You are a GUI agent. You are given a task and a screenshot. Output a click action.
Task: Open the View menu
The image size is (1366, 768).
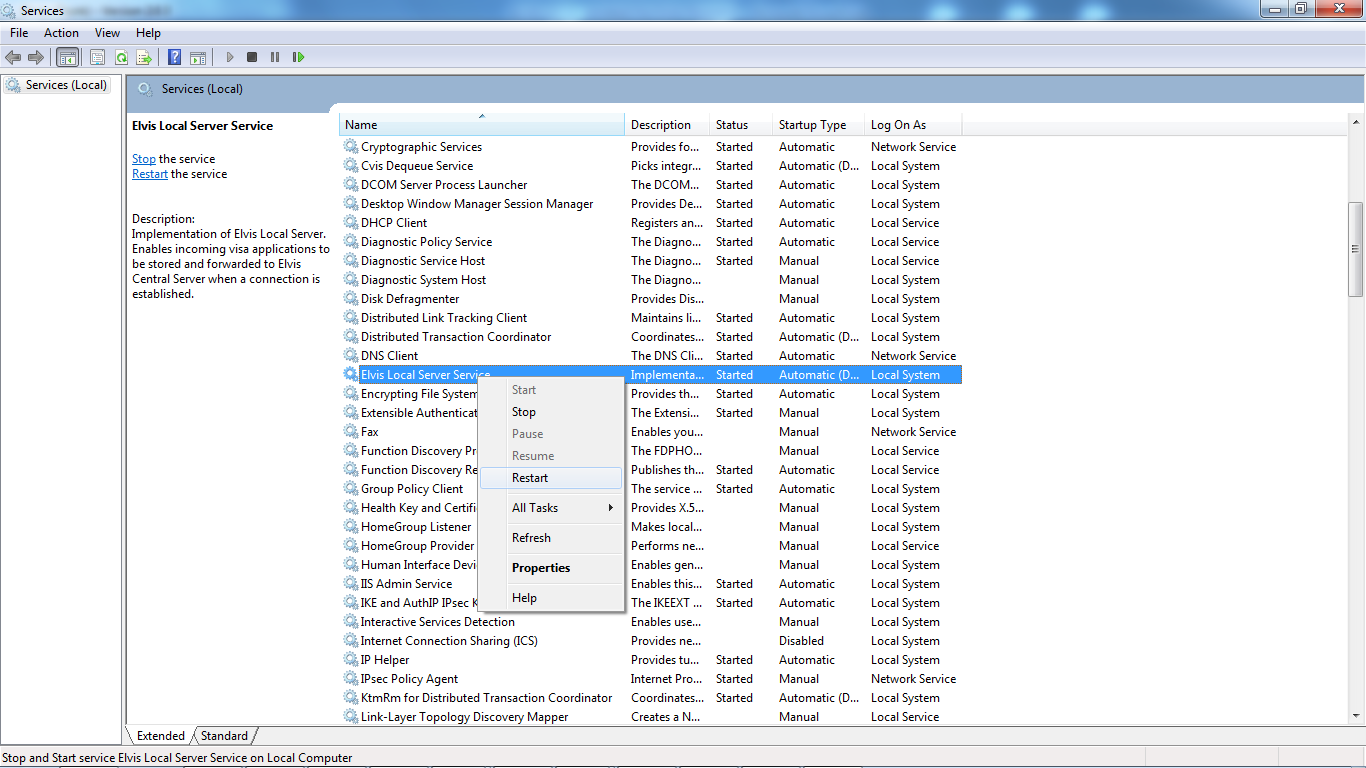[x=108, y=33]
